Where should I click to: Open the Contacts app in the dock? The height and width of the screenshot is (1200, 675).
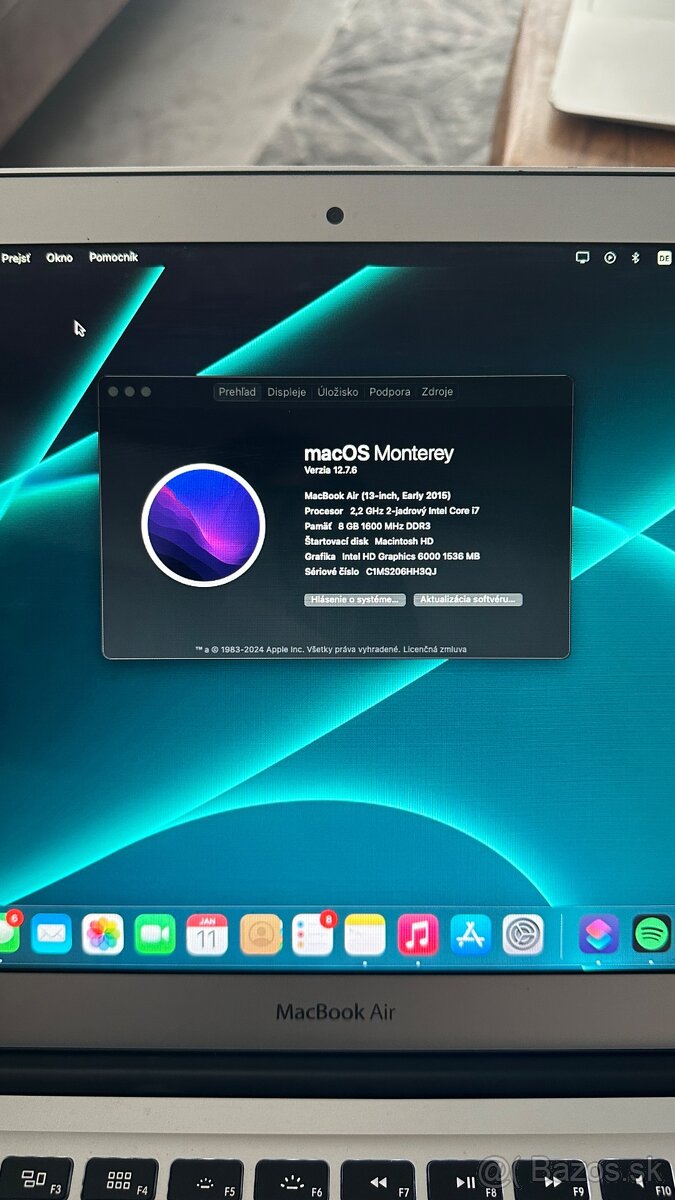pyautogui.click(x=261, y=934)
